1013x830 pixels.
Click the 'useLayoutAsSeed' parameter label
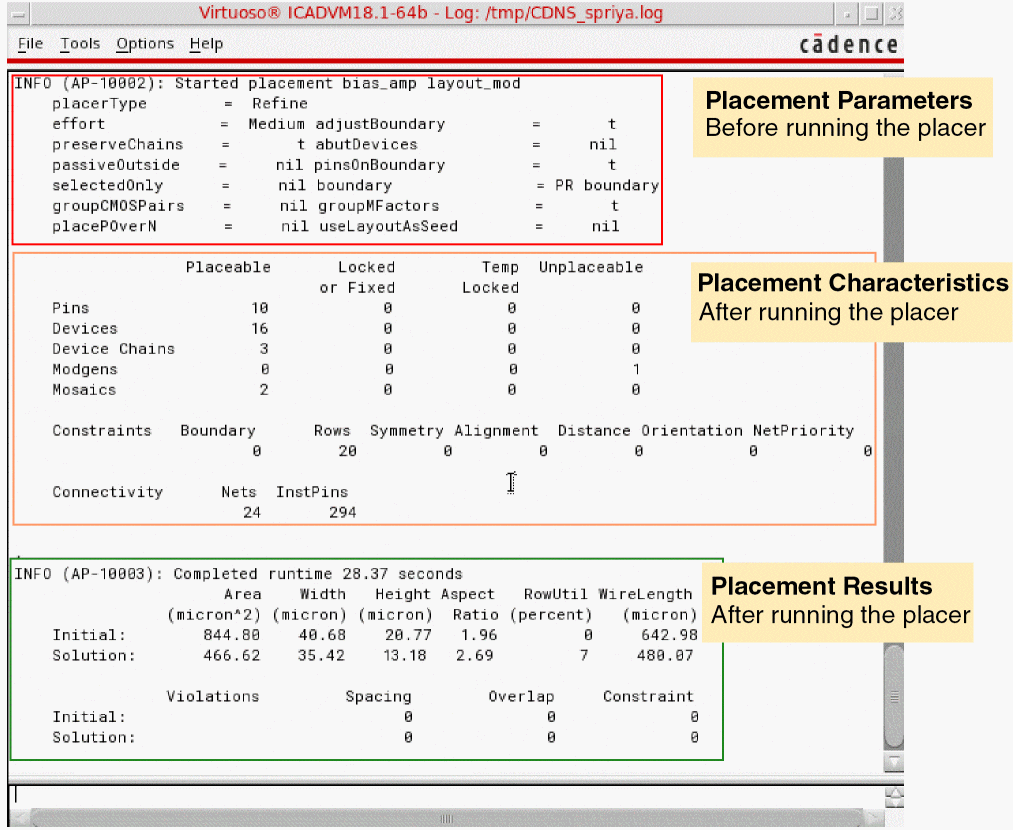coord(388,227)
